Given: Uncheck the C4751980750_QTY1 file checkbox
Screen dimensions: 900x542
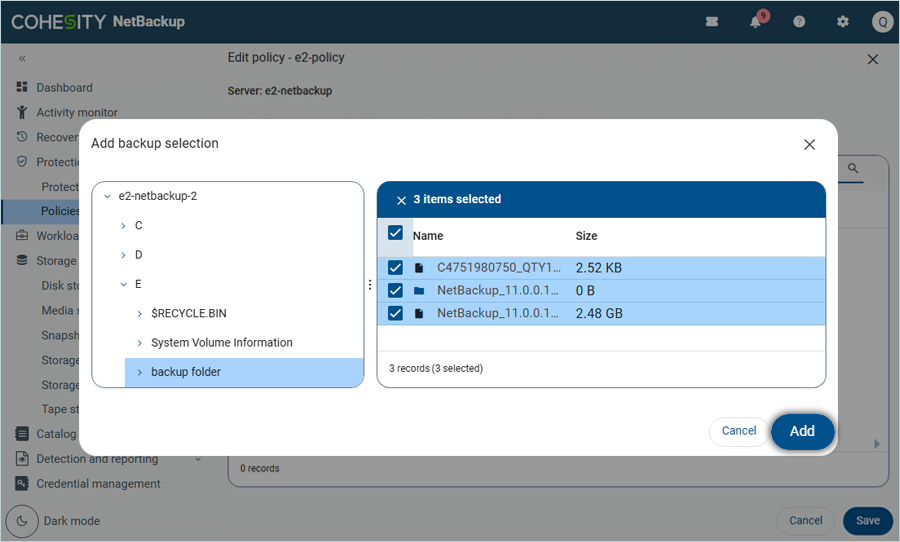Looking at the screenshot, I should (395, 268).
